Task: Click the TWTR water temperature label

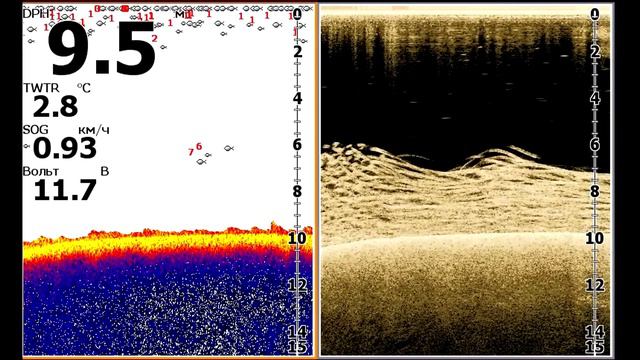Action: click(x=41, y=88)
